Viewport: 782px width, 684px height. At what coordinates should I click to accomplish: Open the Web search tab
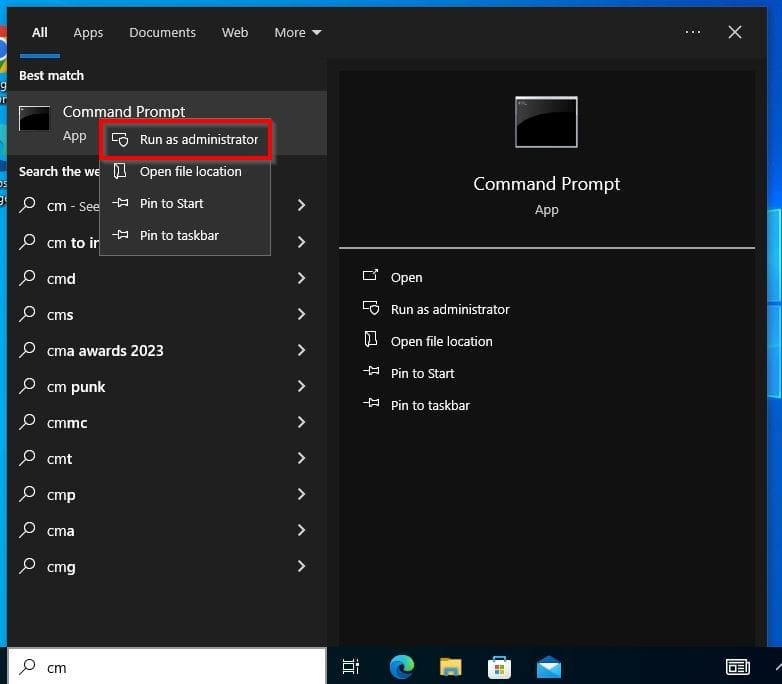point(235,32)
